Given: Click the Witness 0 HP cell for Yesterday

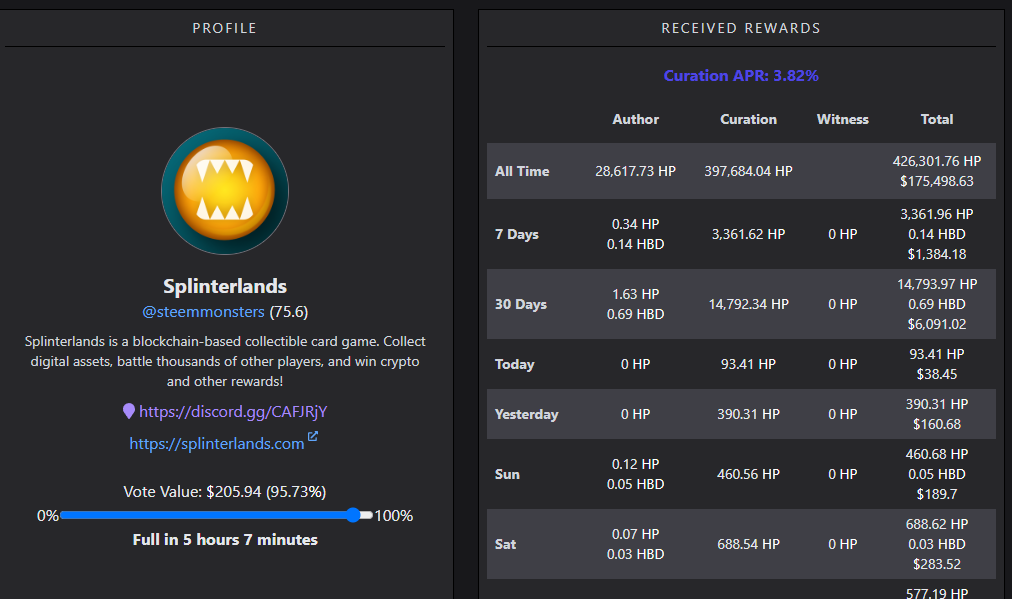Looking at the screenshot, I should (843, 414).
